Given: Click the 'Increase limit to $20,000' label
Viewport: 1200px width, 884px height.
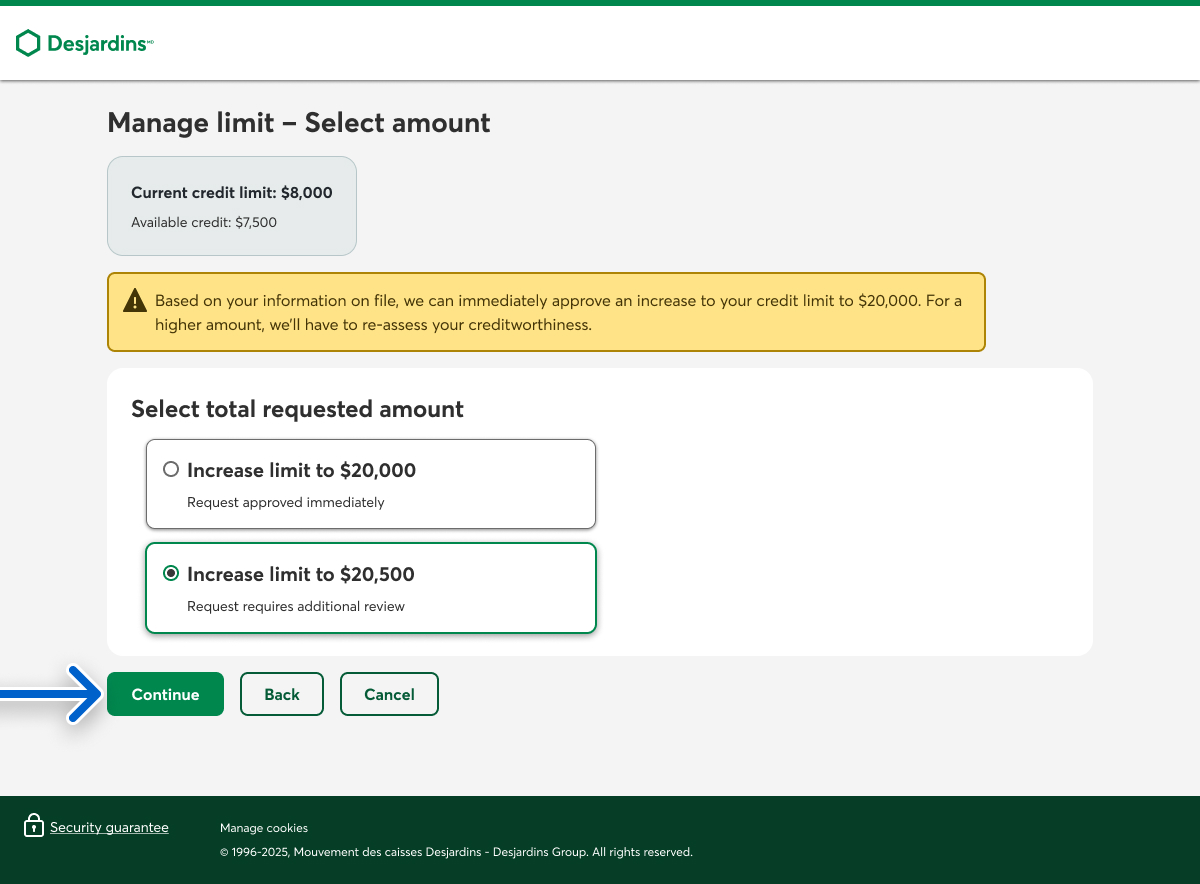Looking at the screenshot, I should 301,470.
